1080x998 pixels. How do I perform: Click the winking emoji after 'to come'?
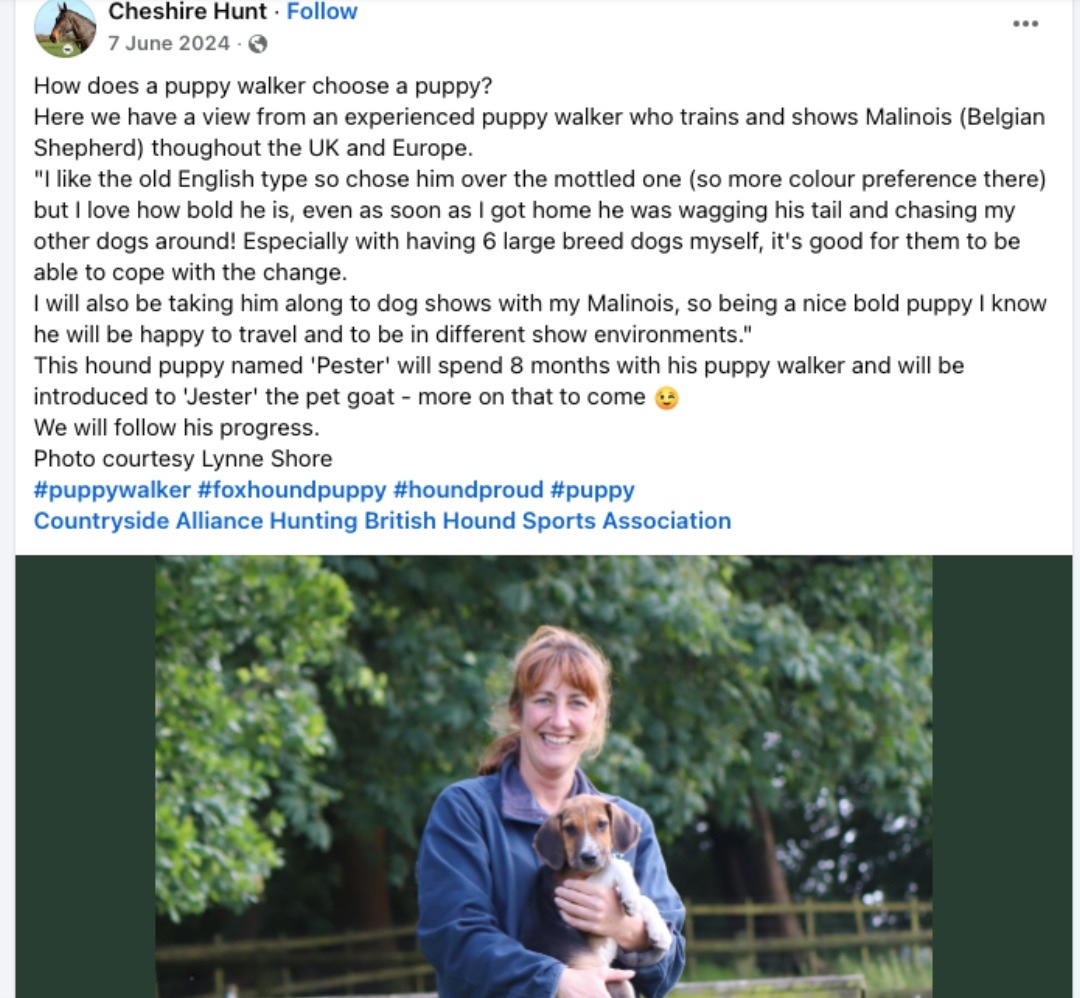click(666, 398)
